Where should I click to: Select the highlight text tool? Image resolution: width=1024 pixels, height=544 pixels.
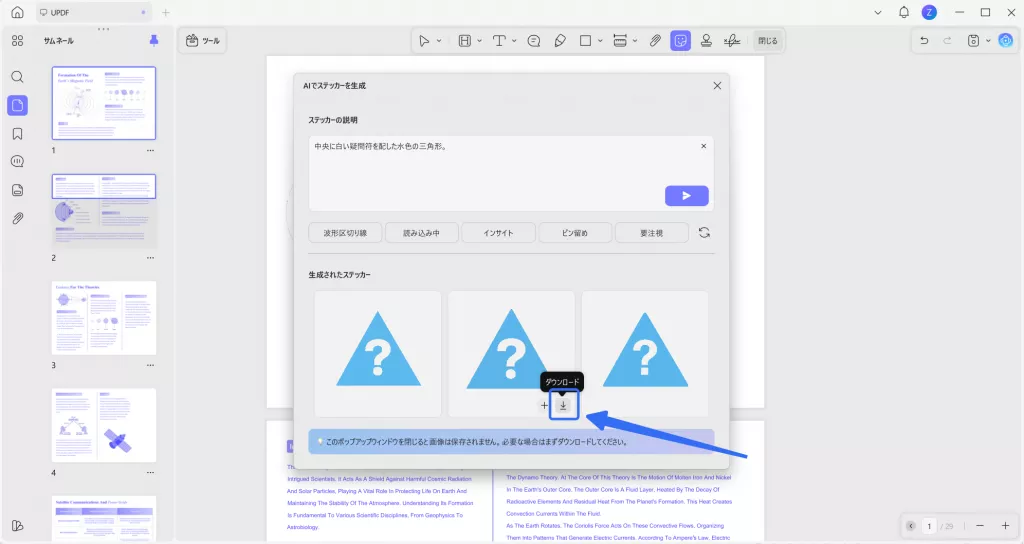coord(464,40)
